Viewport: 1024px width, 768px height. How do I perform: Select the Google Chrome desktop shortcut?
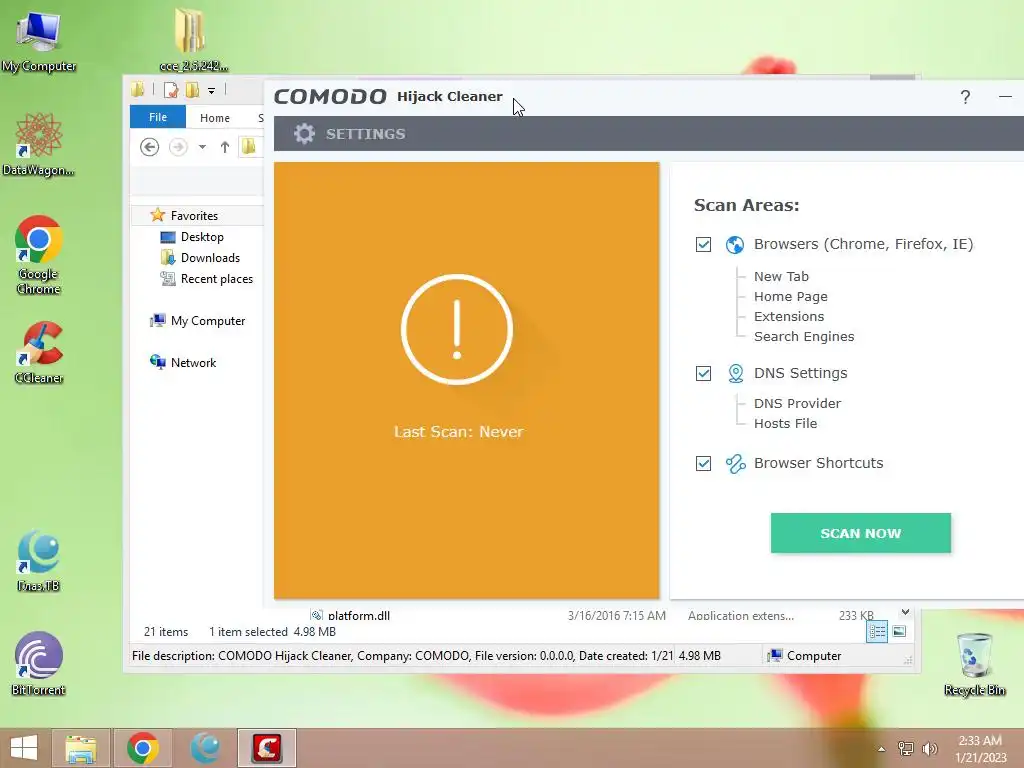[x=39, y=255]
